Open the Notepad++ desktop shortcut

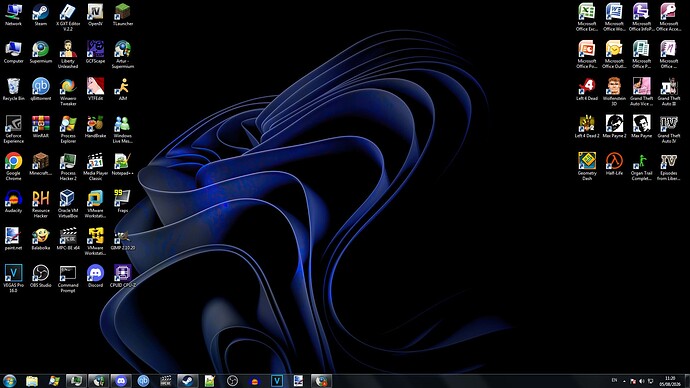pos(122,165)
